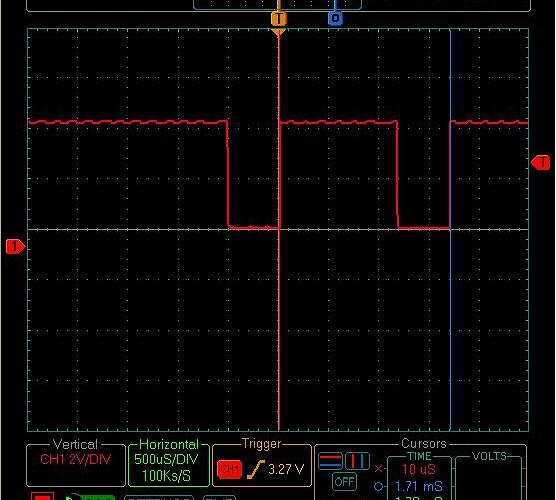This screenshot has height=500, width=556.
Task: Click the 3.27 V trigger level value
Action: point(286,470)
